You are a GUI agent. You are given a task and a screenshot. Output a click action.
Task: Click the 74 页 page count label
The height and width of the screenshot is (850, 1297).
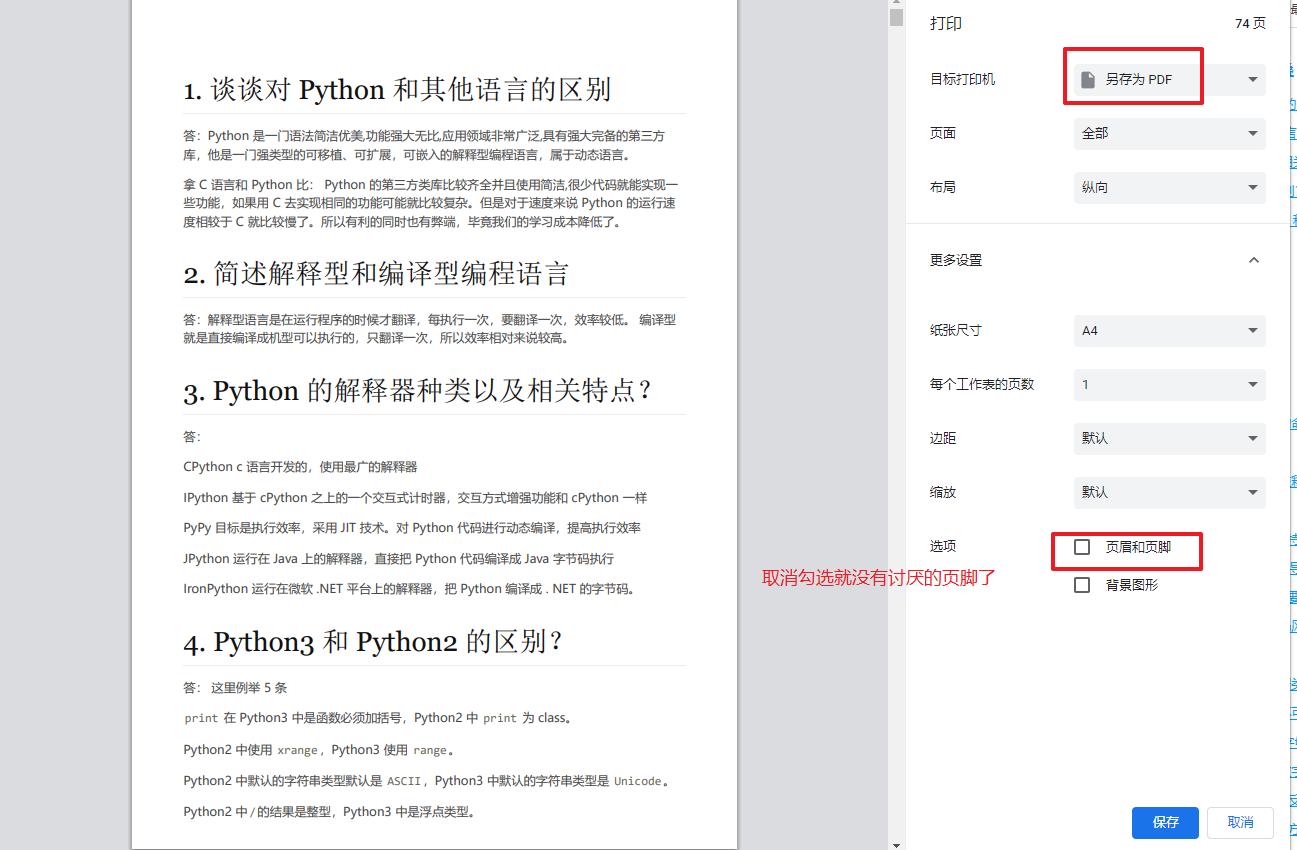[x=1250, y=22]
